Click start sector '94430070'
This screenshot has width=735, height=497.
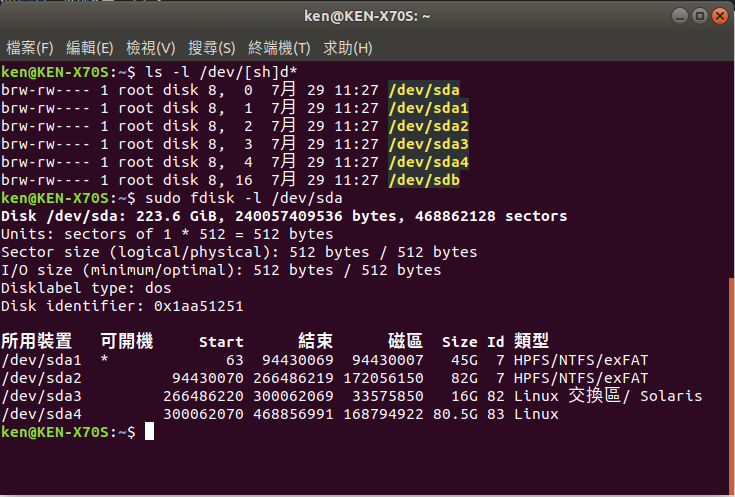point(208,378)
